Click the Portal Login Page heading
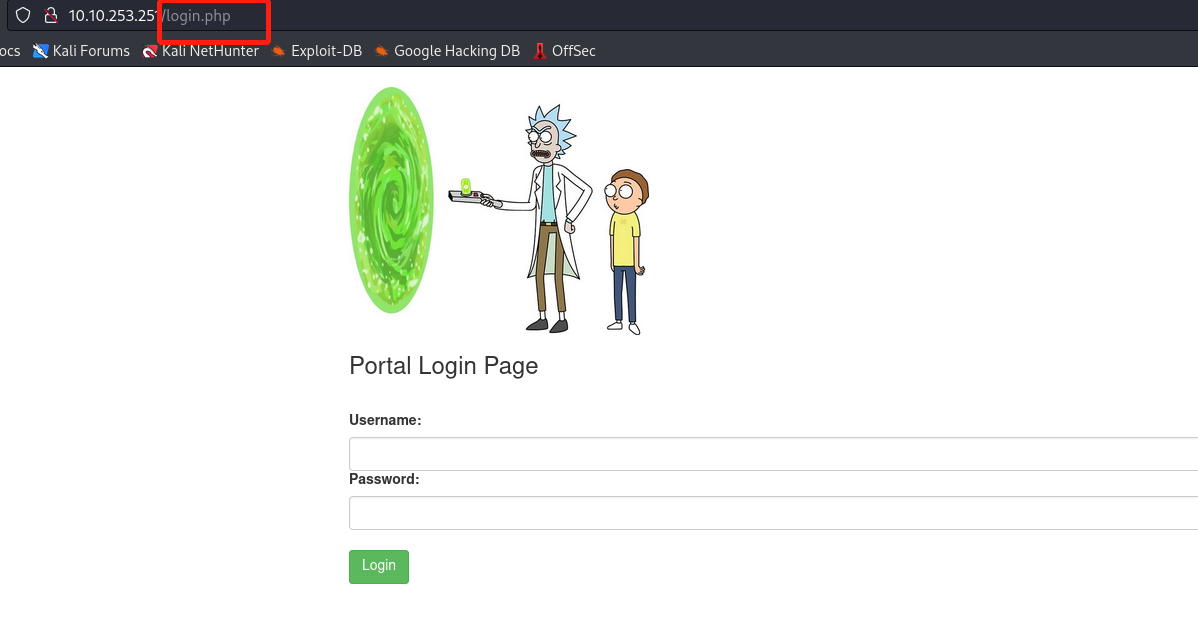1198x629 pixels. coord(443,366)
